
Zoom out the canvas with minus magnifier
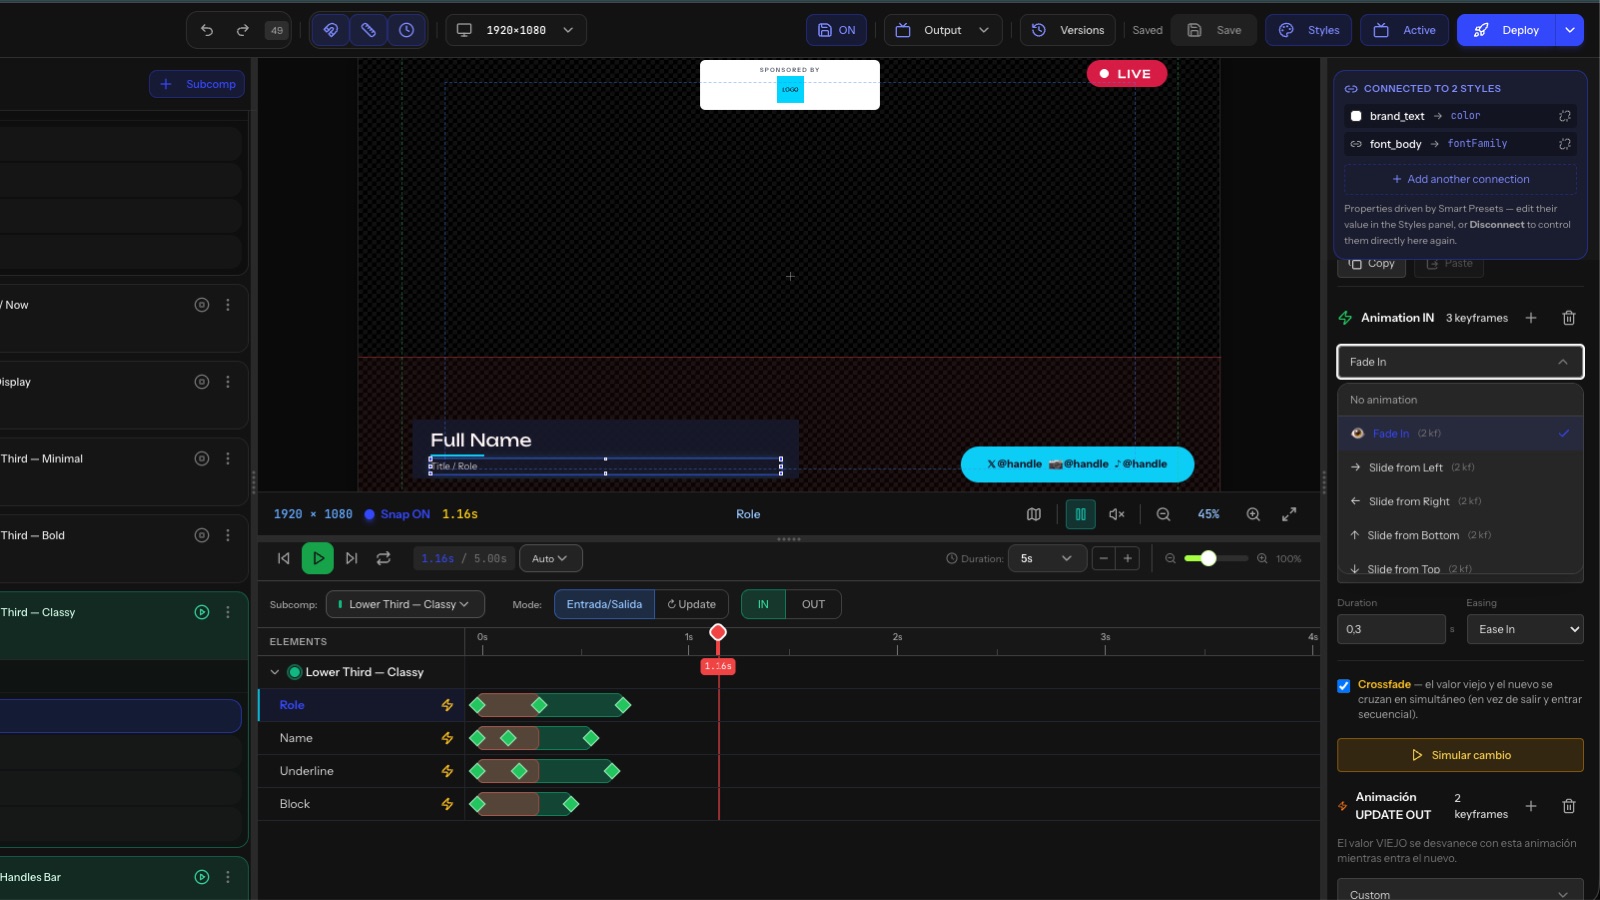click(x=1163, y=514)
